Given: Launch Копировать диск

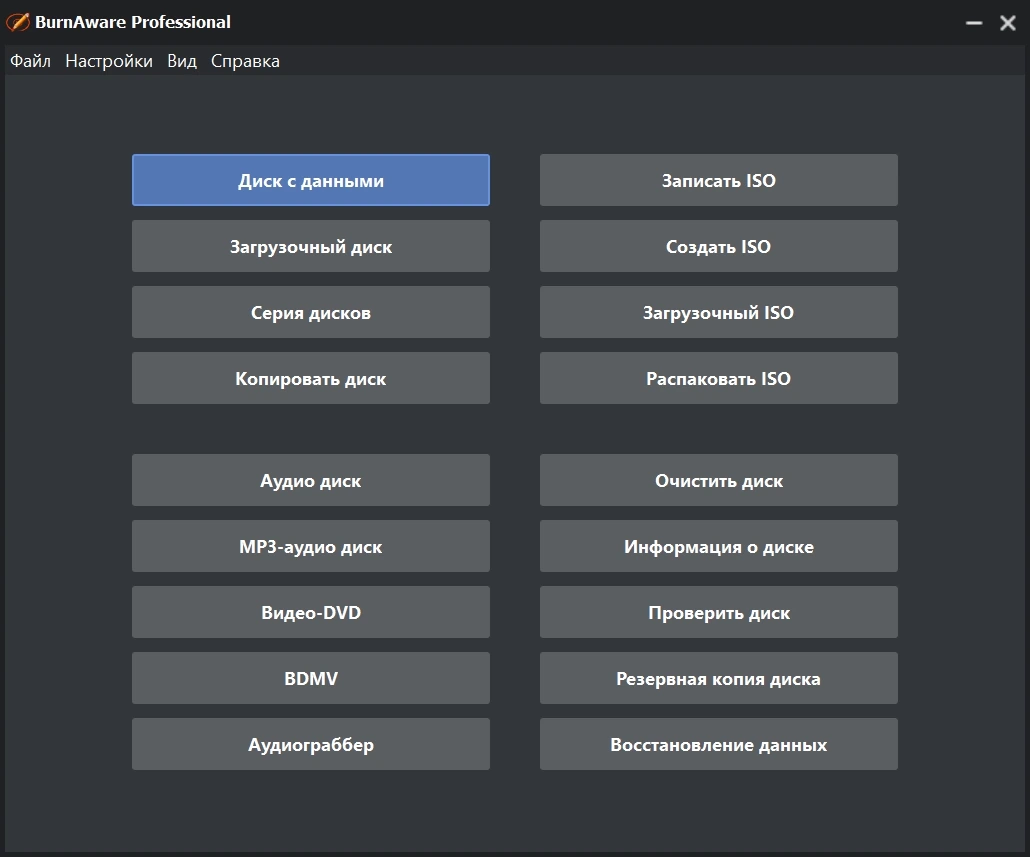Looking at the screenshot, I should [x=311, y=378].
